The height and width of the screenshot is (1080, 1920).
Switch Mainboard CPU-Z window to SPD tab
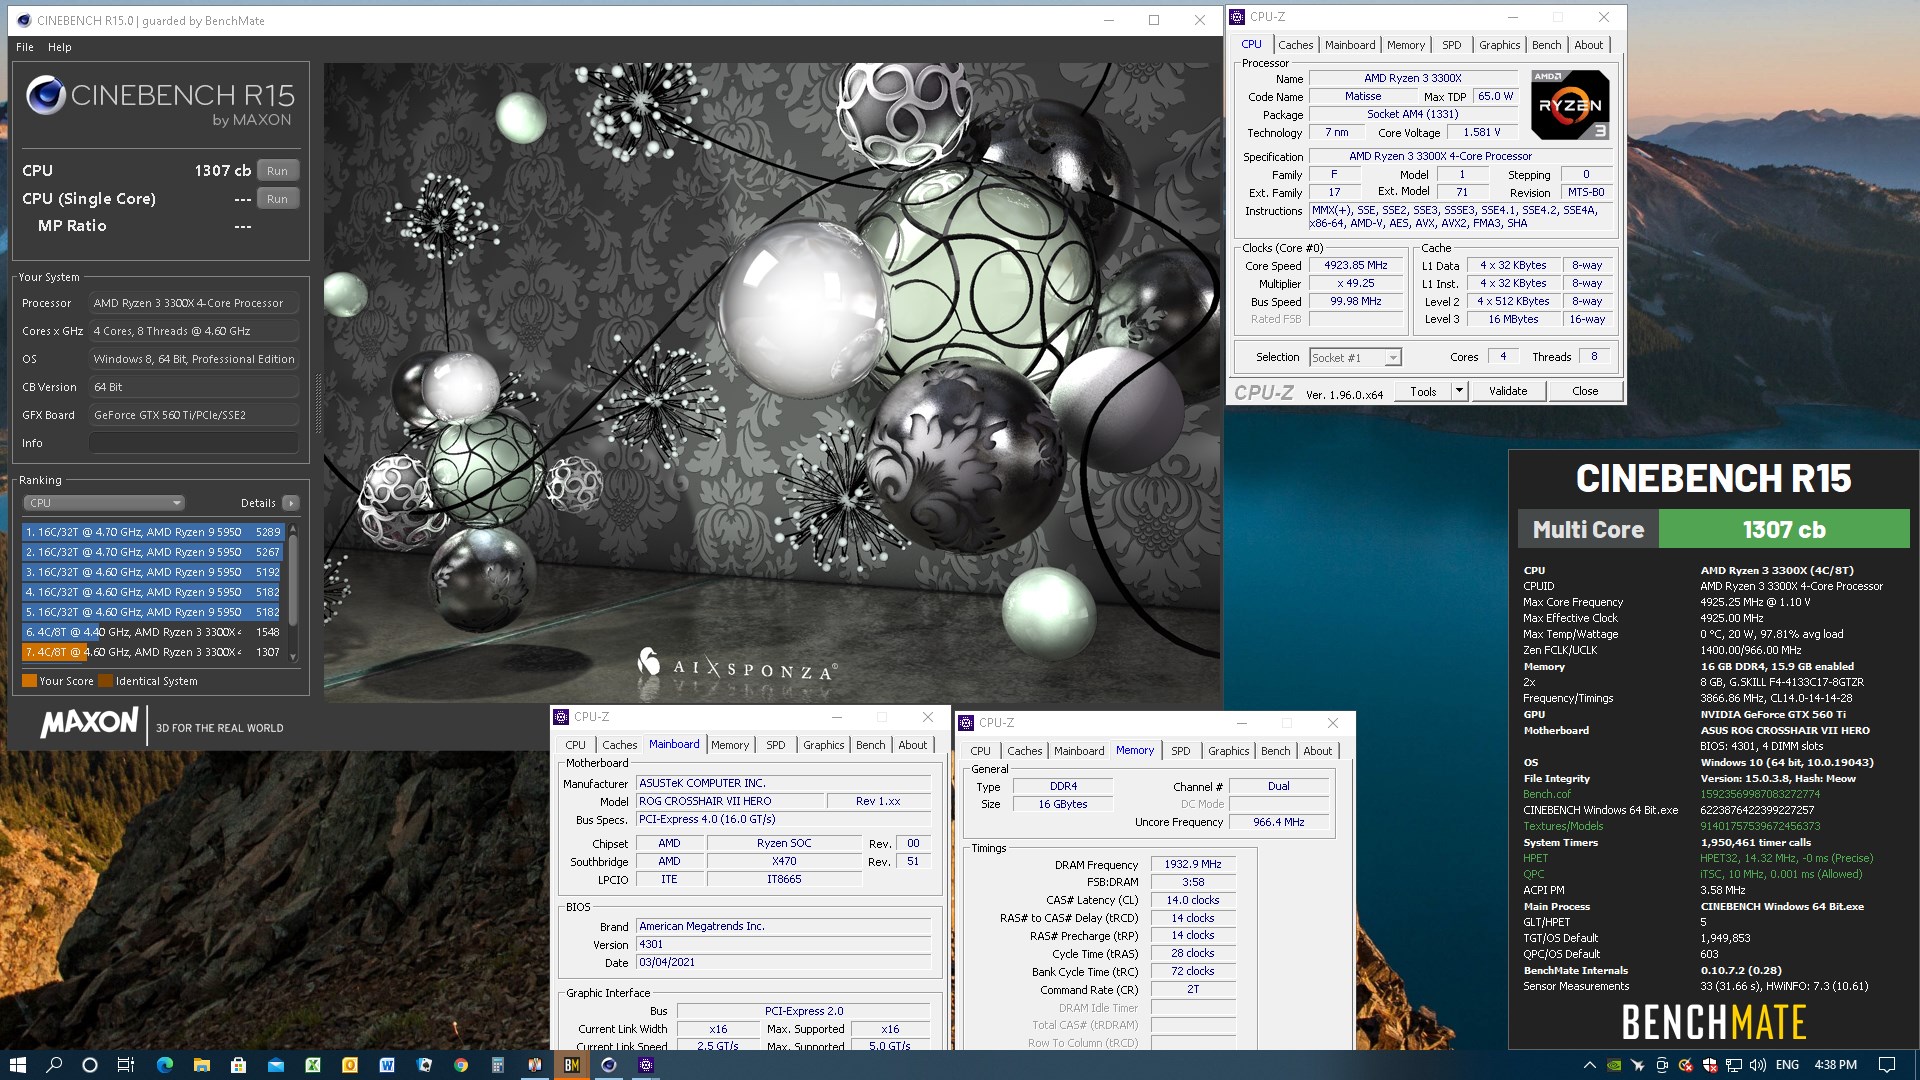click(776, 745)
